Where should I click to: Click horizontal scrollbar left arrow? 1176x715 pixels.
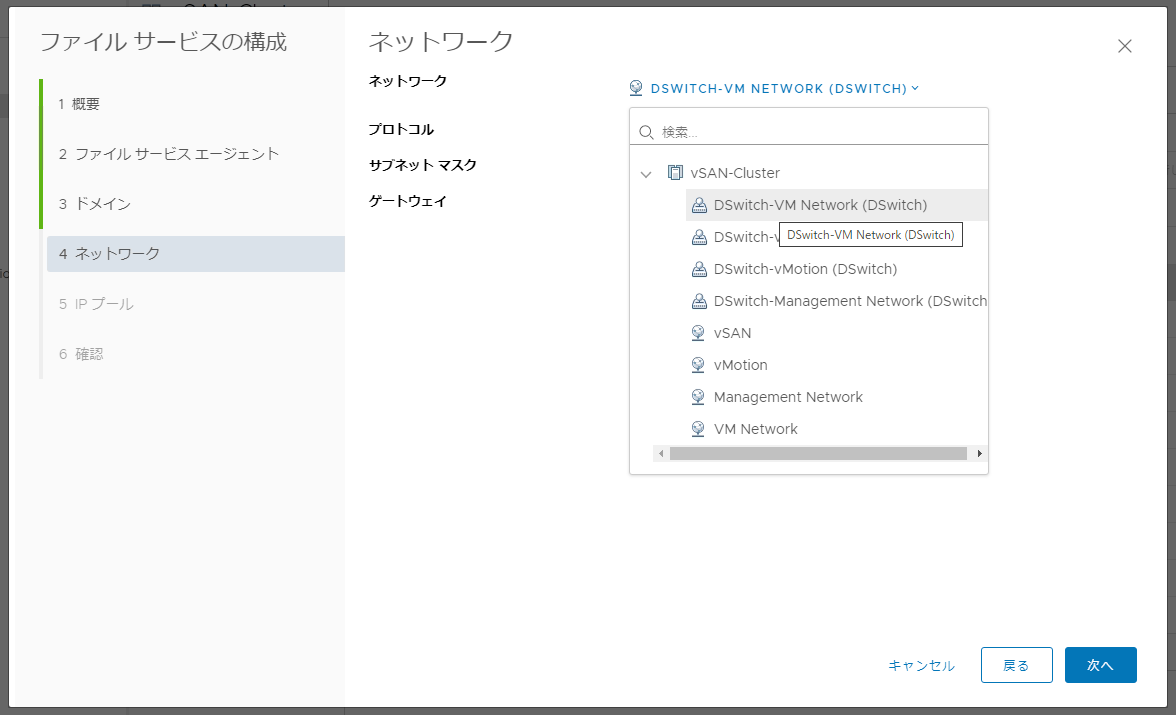point(661,453)
